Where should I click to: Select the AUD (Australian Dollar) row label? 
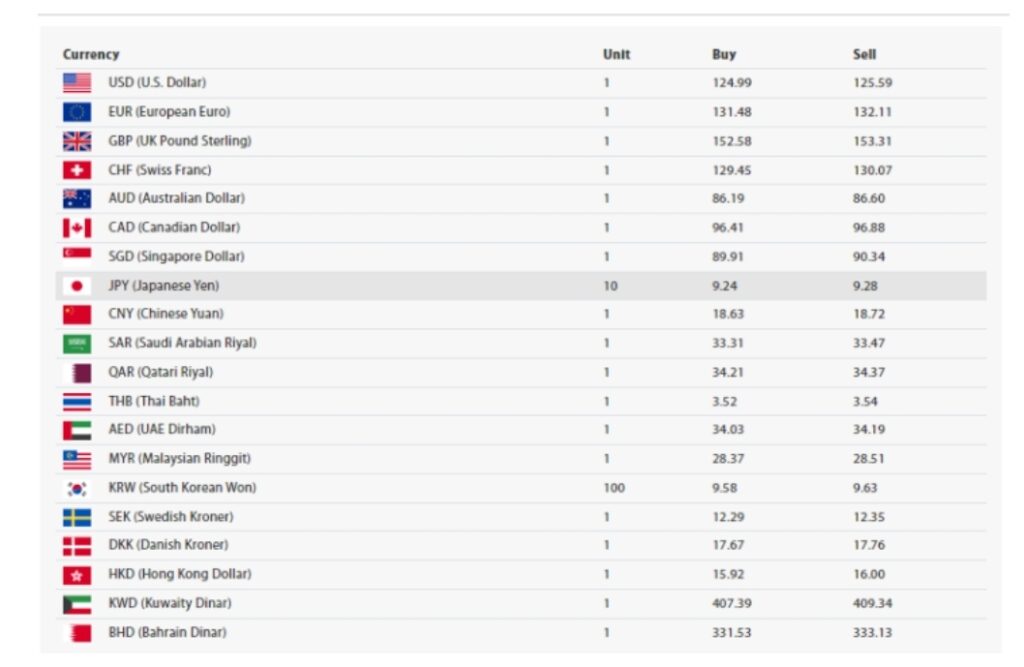pyautogui.click(x=176, y=198)
